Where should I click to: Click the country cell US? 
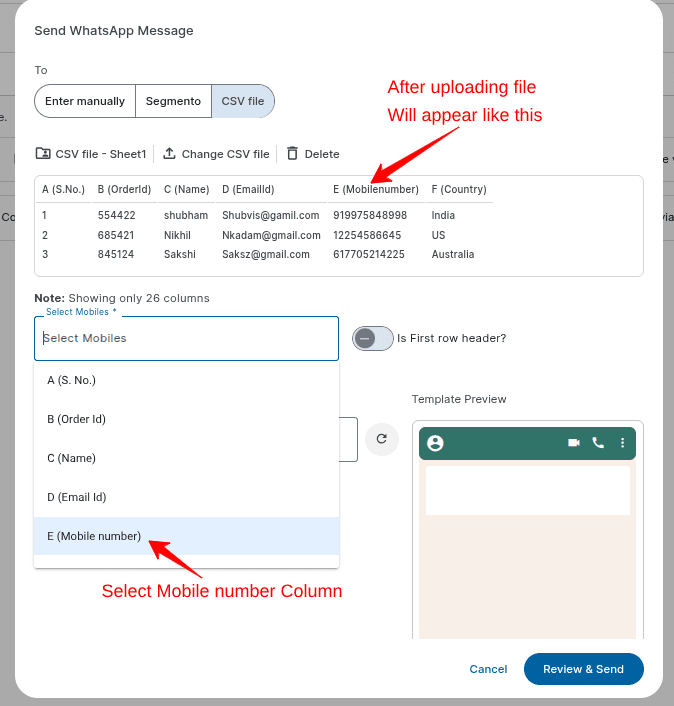point(438,235)
